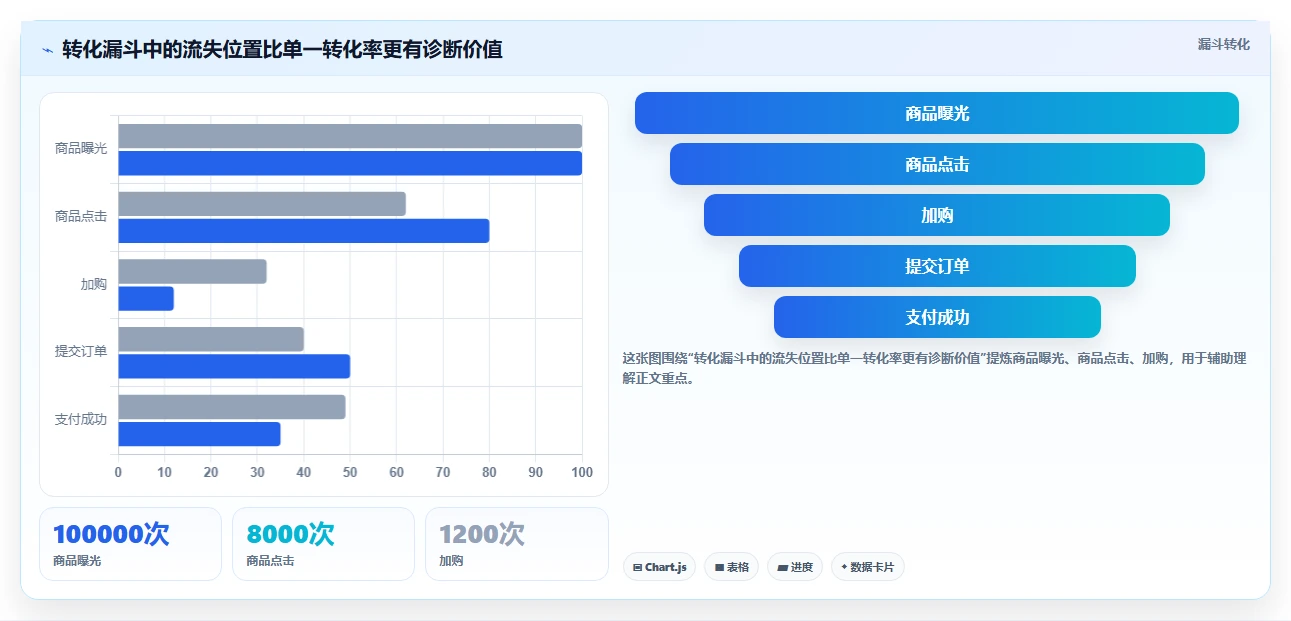Click the x-axis tick value 50
Screen dimensions: 1291x621
[350, 472]
